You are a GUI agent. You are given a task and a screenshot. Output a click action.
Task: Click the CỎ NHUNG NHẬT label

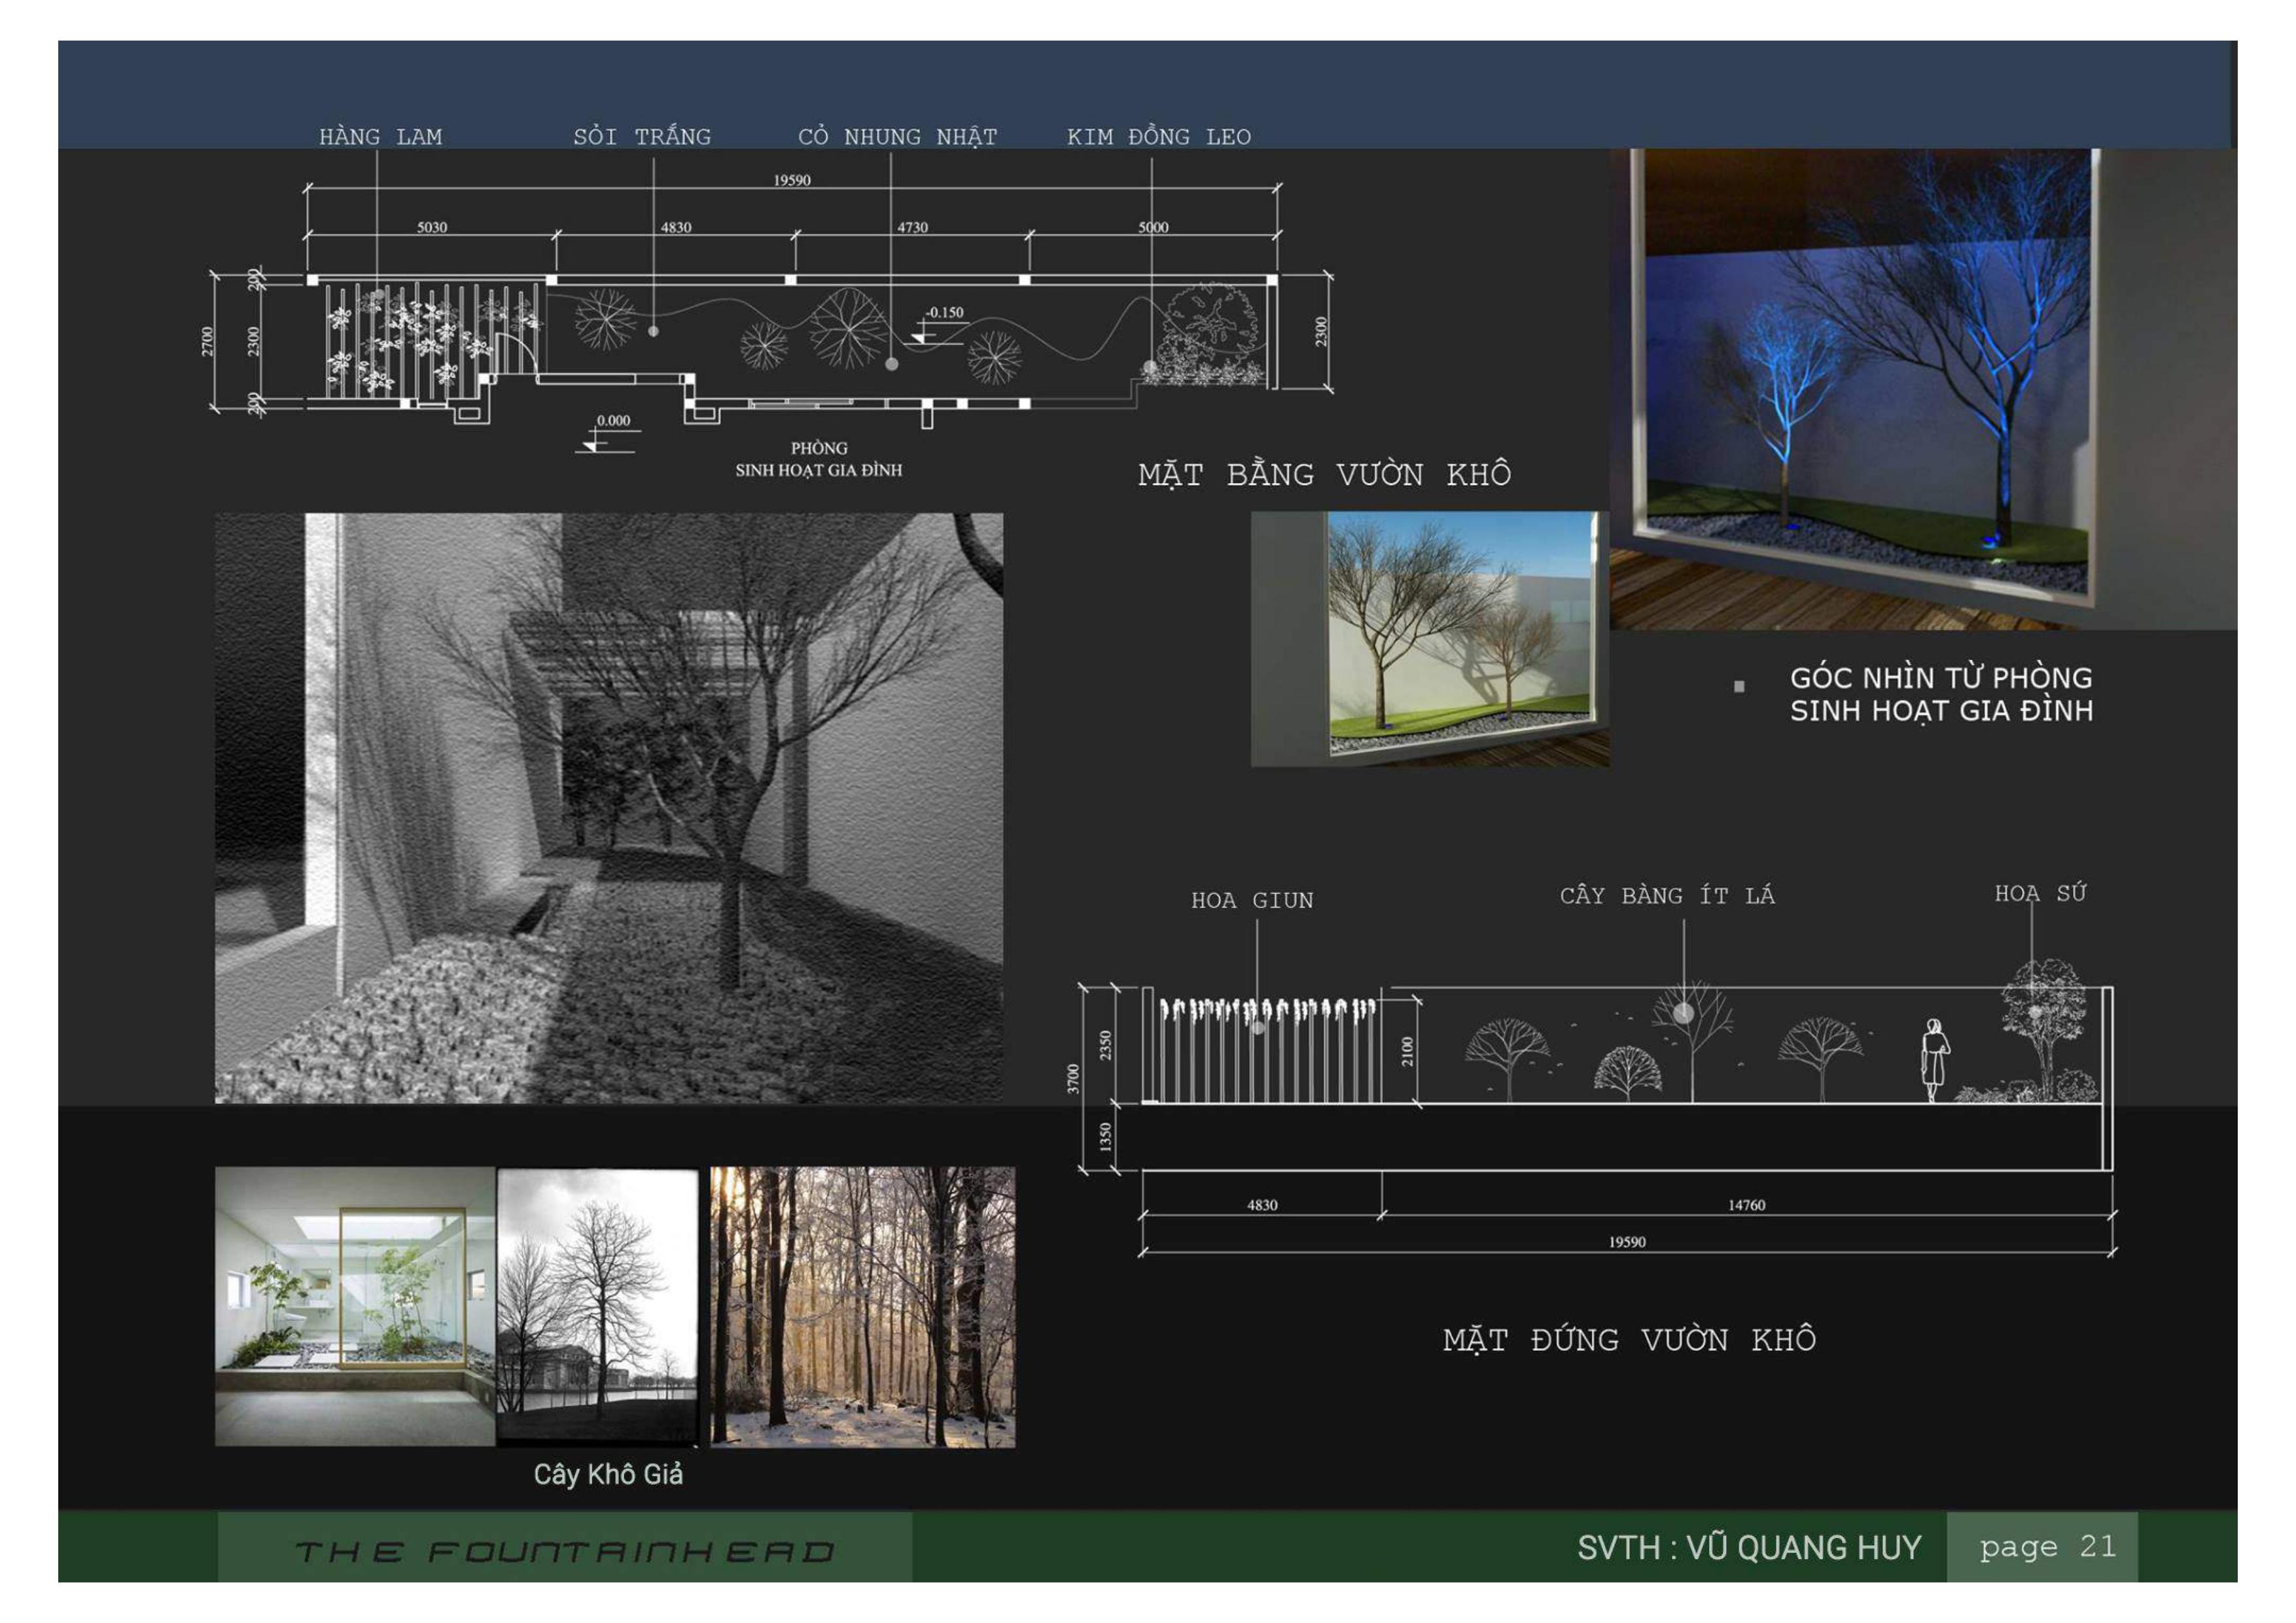(897, 137)
